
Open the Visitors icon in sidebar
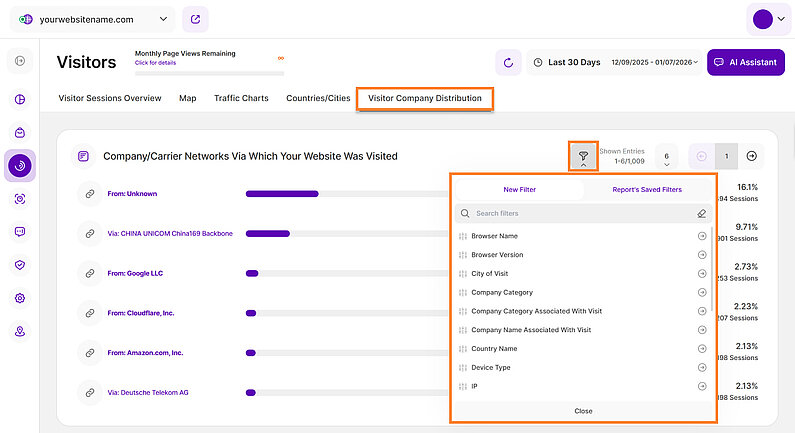(20, 165)
